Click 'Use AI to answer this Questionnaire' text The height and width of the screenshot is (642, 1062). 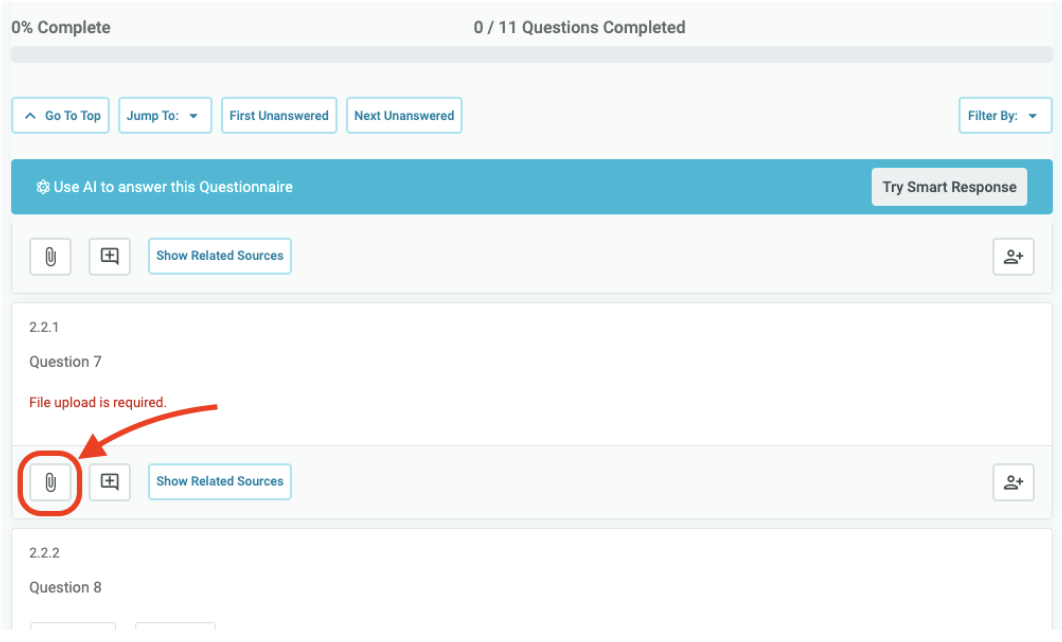[173, 187]
